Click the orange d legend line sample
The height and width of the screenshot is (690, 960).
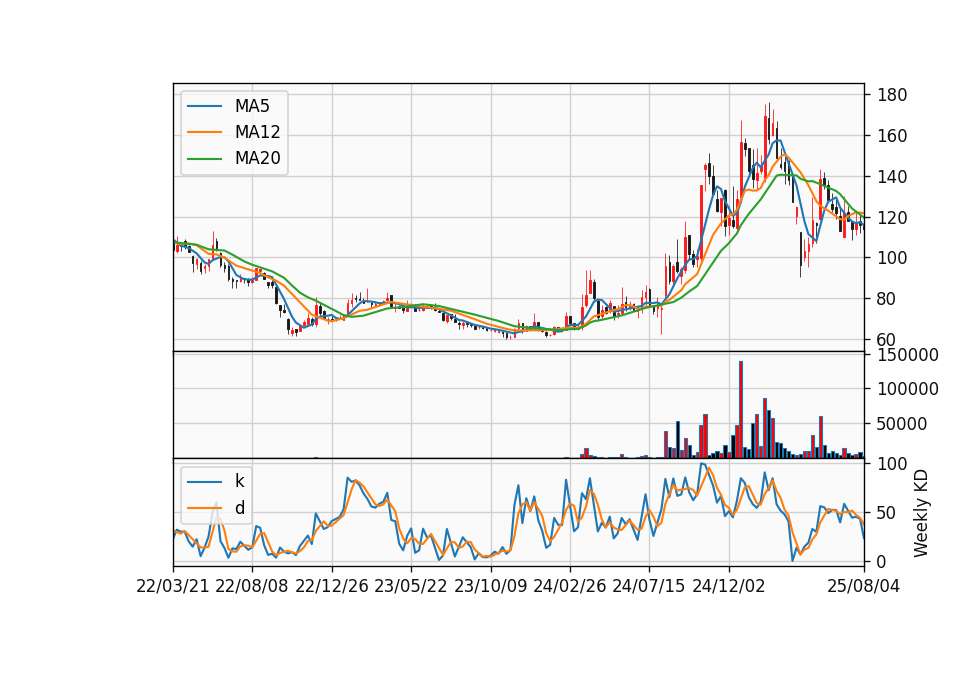[204, 508]
